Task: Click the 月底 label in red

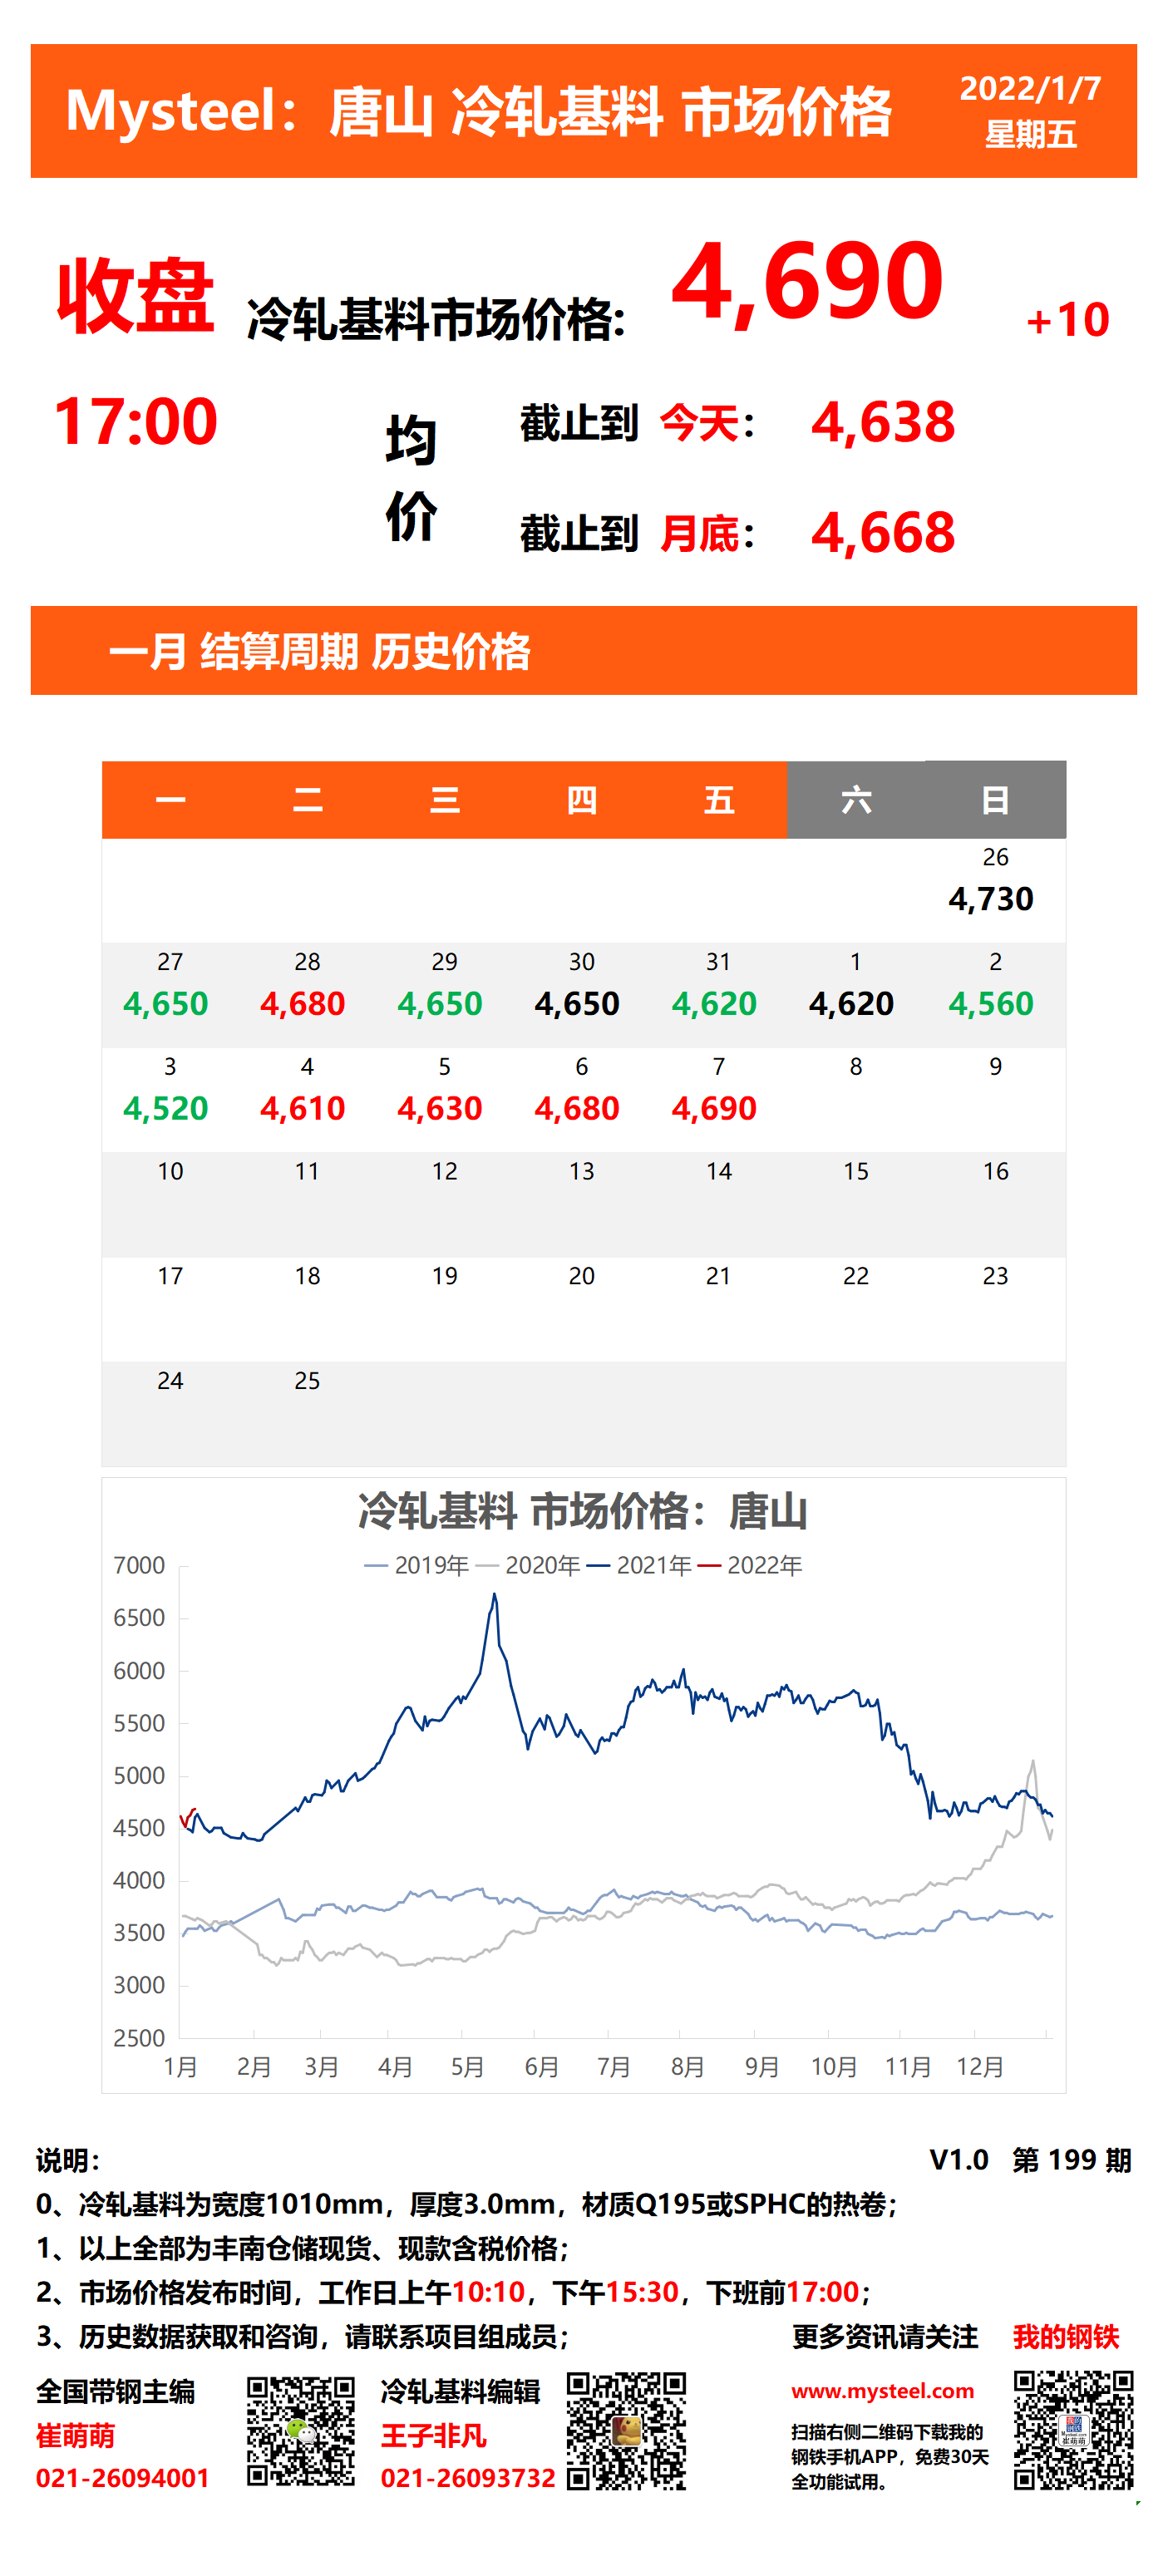Action: pyautogui.click(x=699, y=534)
